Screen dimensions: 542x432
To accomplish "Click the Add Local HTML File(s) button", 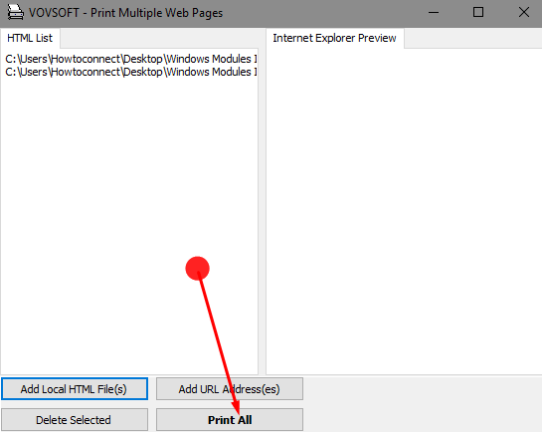I will click(x=74, y=389).
